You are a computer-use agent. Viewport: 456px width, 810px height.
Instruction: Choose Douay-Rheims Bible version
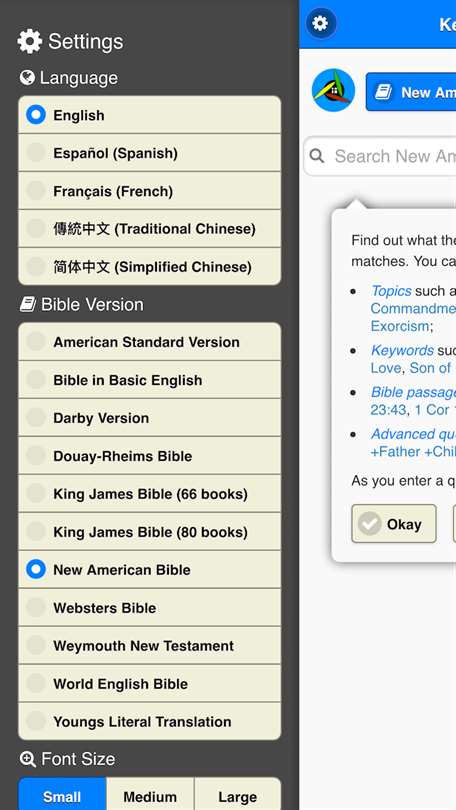[150, 456]
